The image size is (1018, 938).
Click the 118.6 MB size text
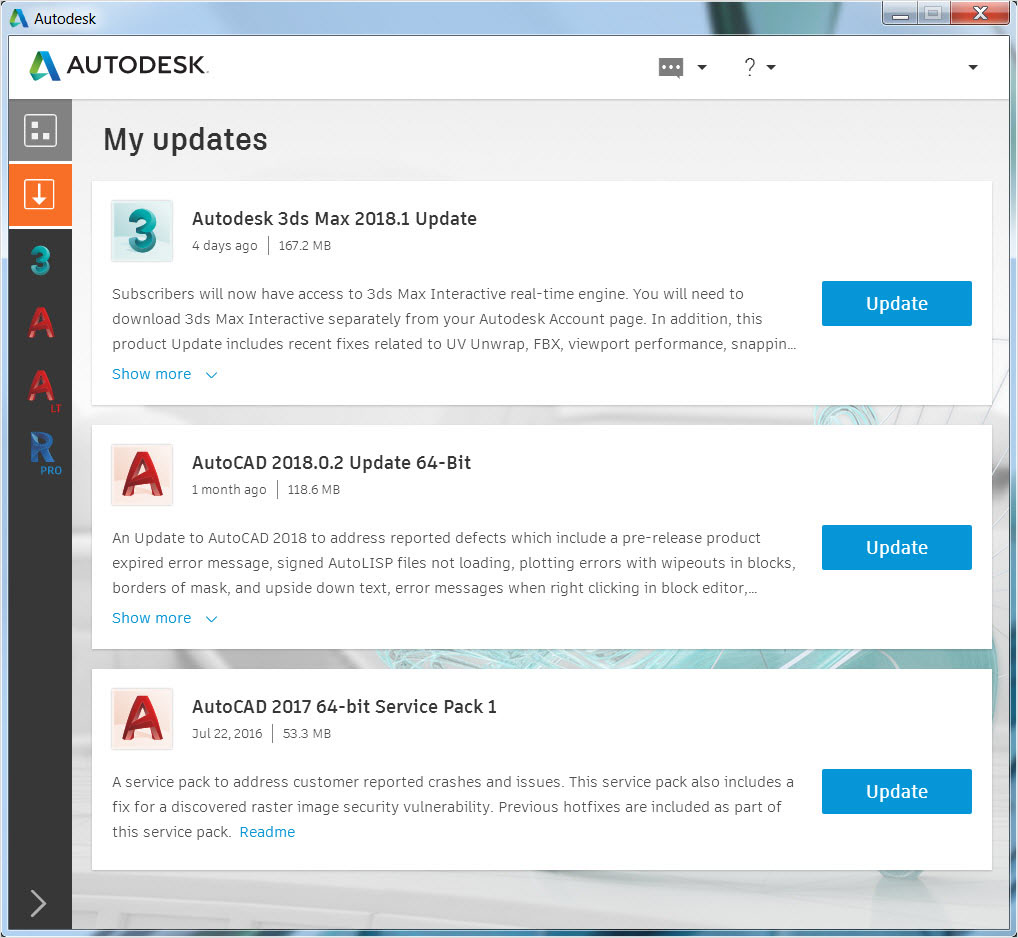pos(314,489)
